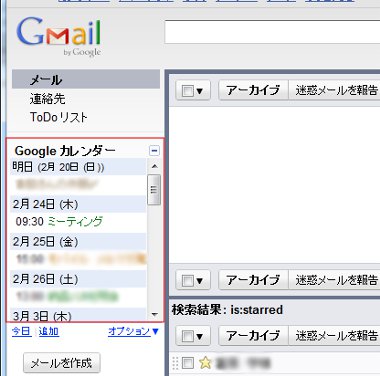Click the calendar scrollbar down arrow
This screenshot has width=380, height=376.
[154, 314]
